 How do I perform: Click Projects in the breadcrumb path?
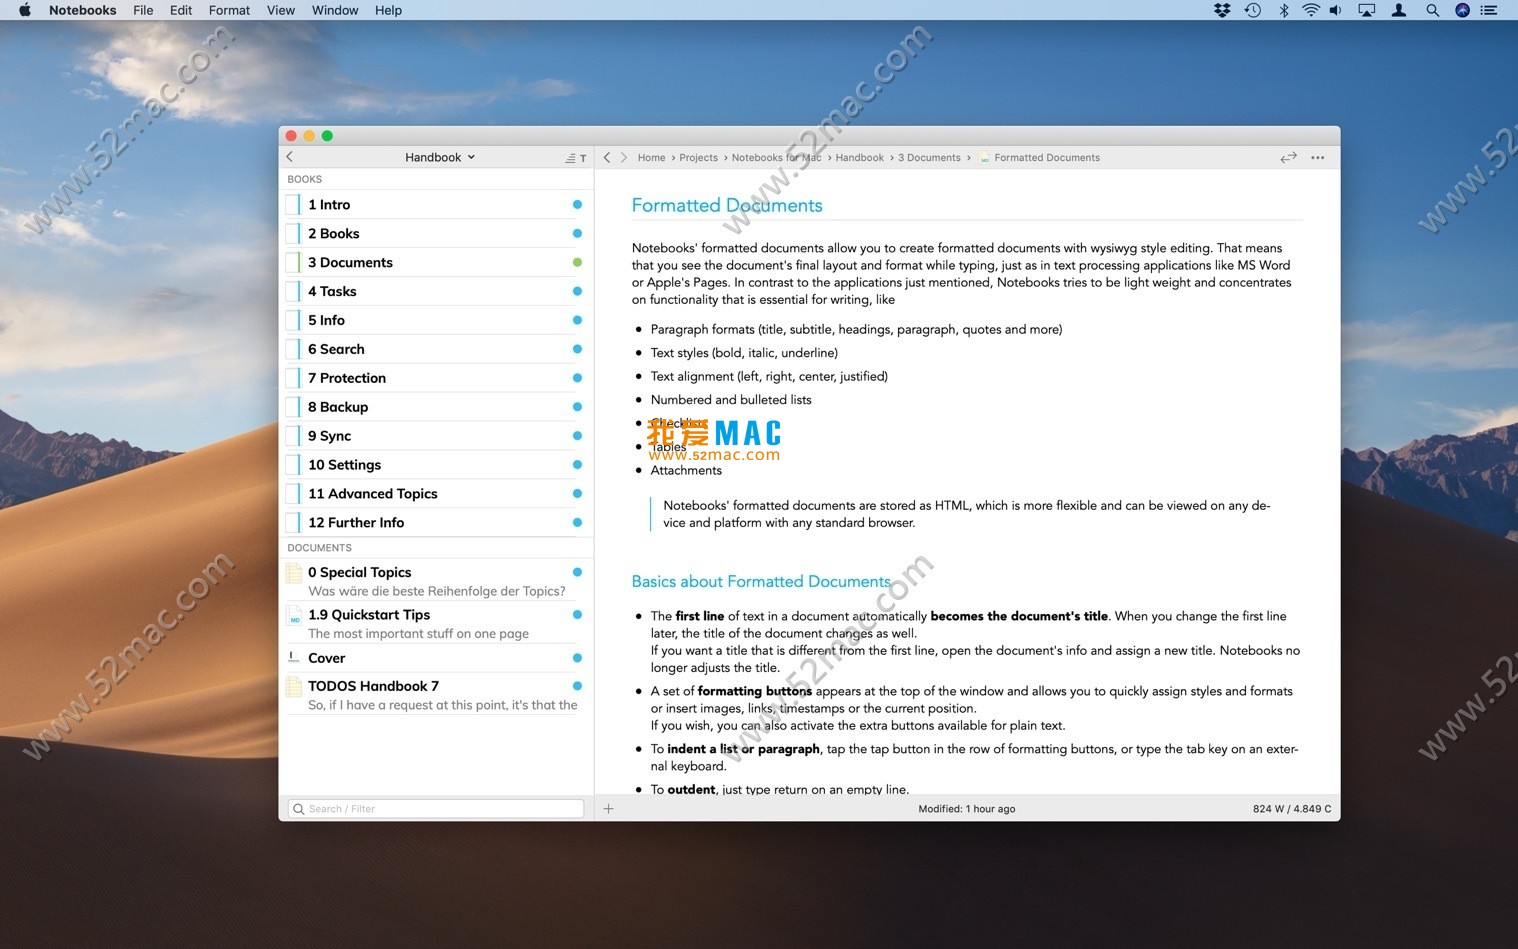click(698, 158)
